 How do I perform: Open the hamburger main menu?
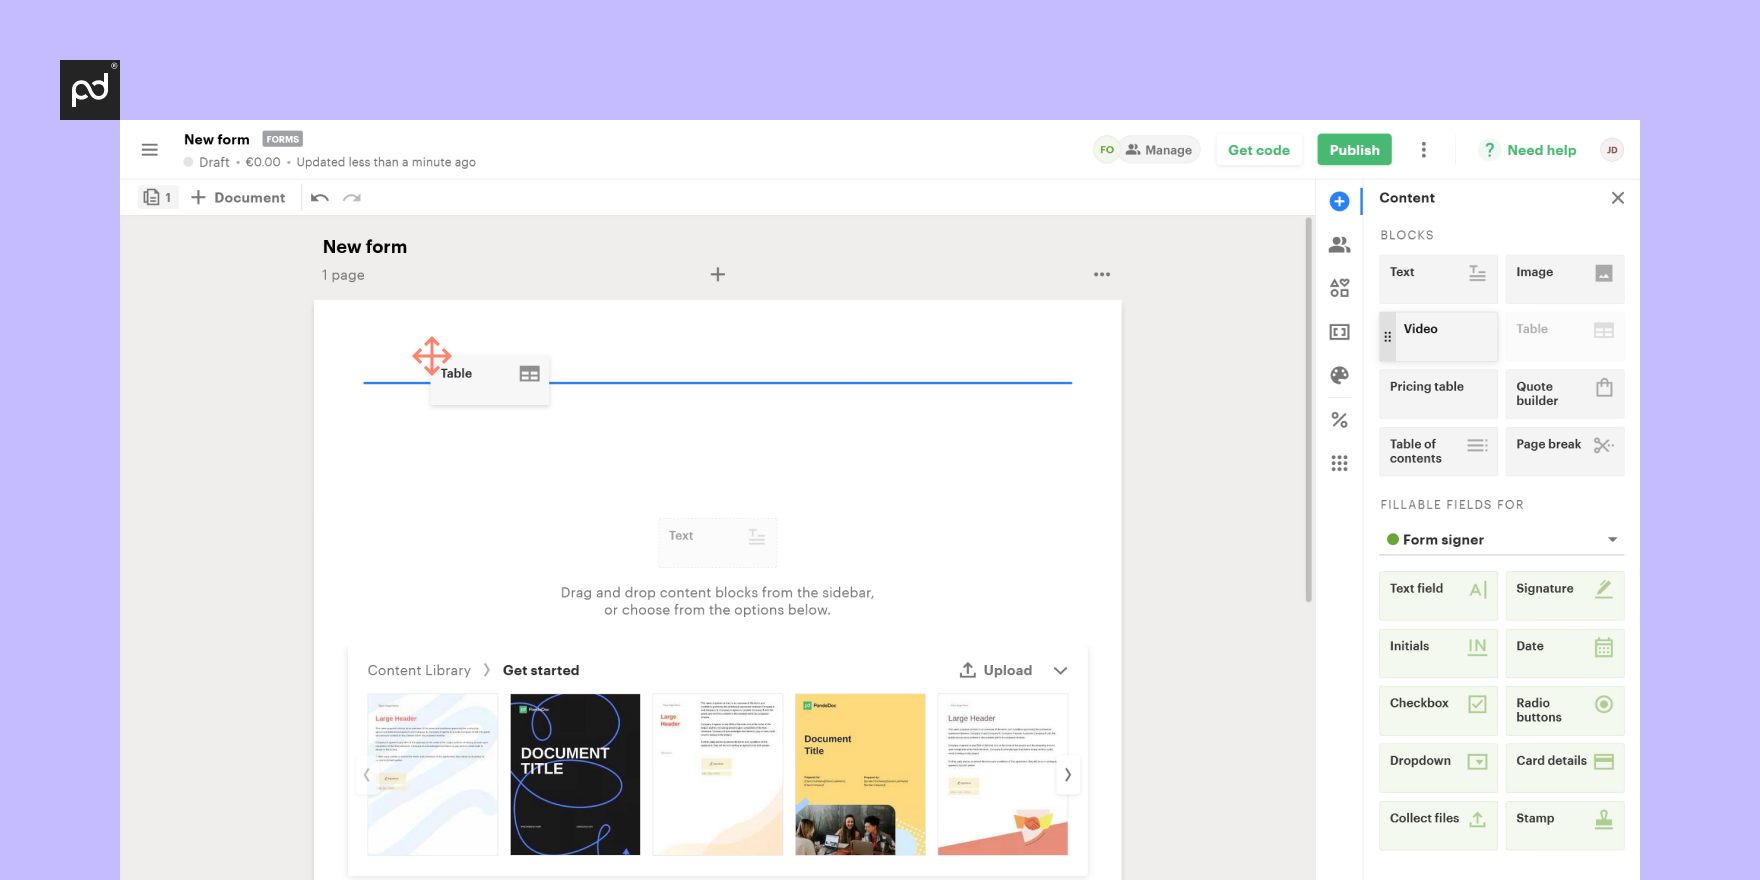[150, 150]
